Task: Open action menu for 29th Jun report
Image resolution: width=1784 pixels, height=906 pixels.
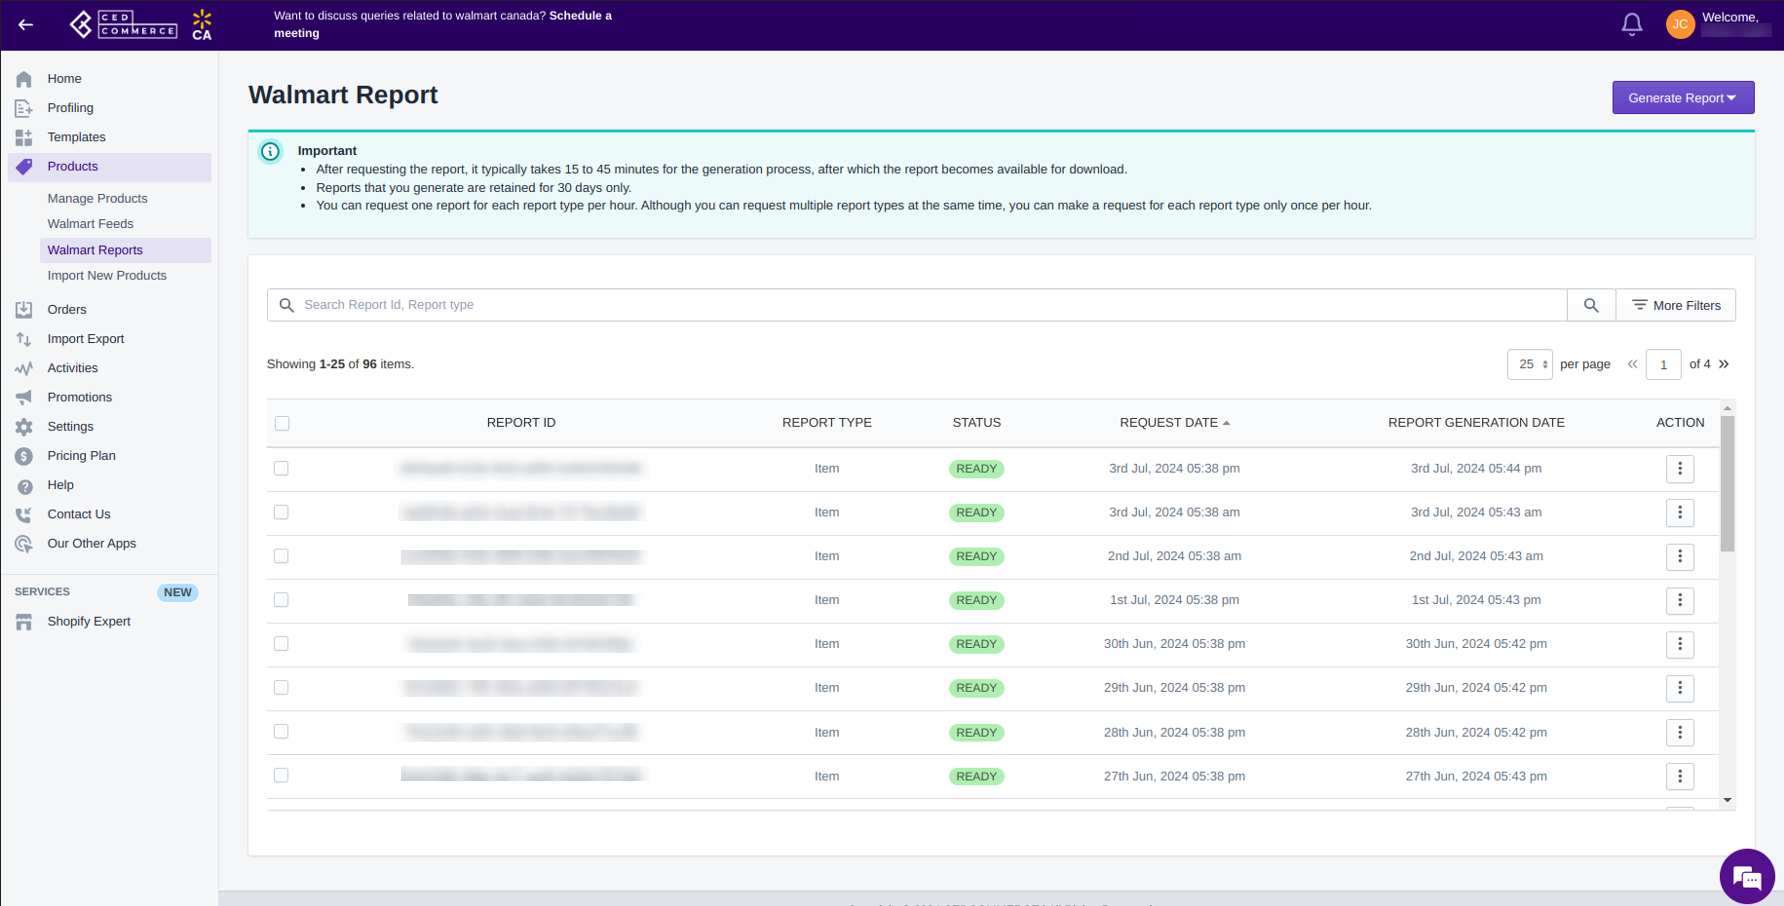Action: click(1680, 688)
